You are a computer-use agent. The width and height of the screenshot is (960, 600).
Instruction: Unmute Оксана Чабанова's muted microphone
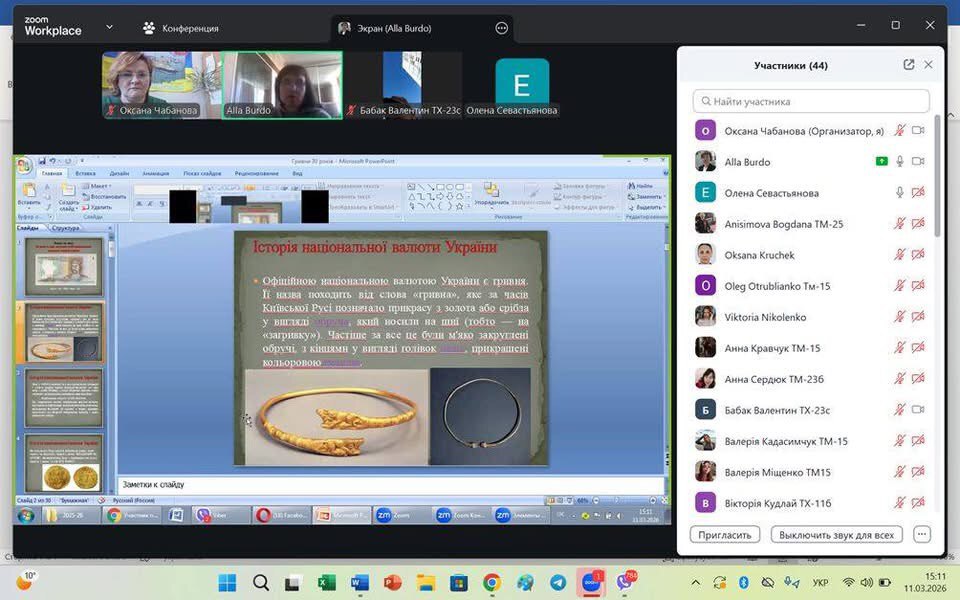[x=900, y=130]
